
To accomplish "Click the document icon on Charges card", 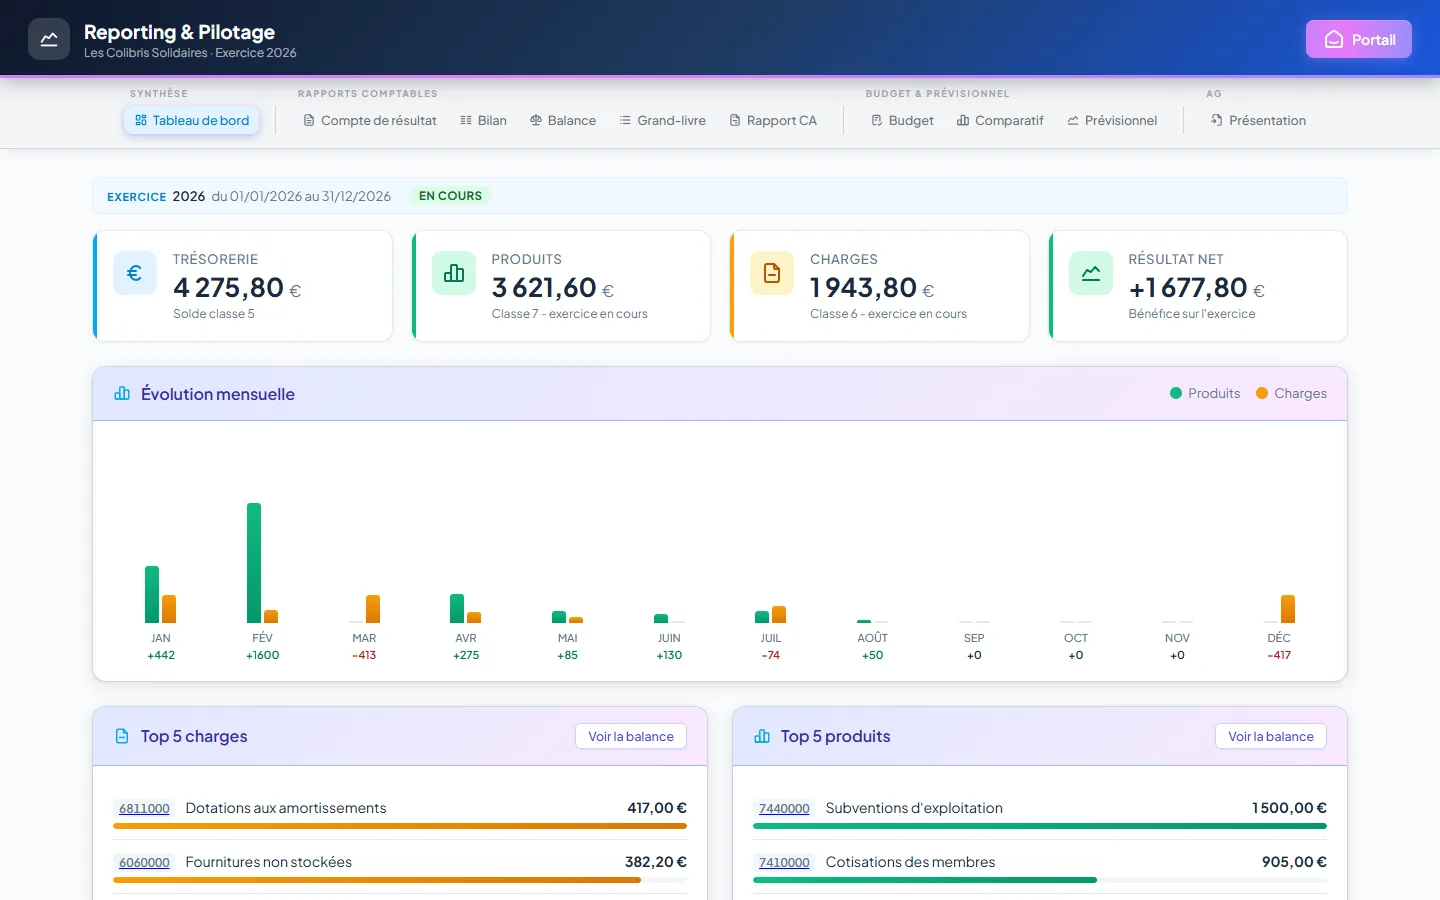I will pyautogui.click(x=772, y=273).
